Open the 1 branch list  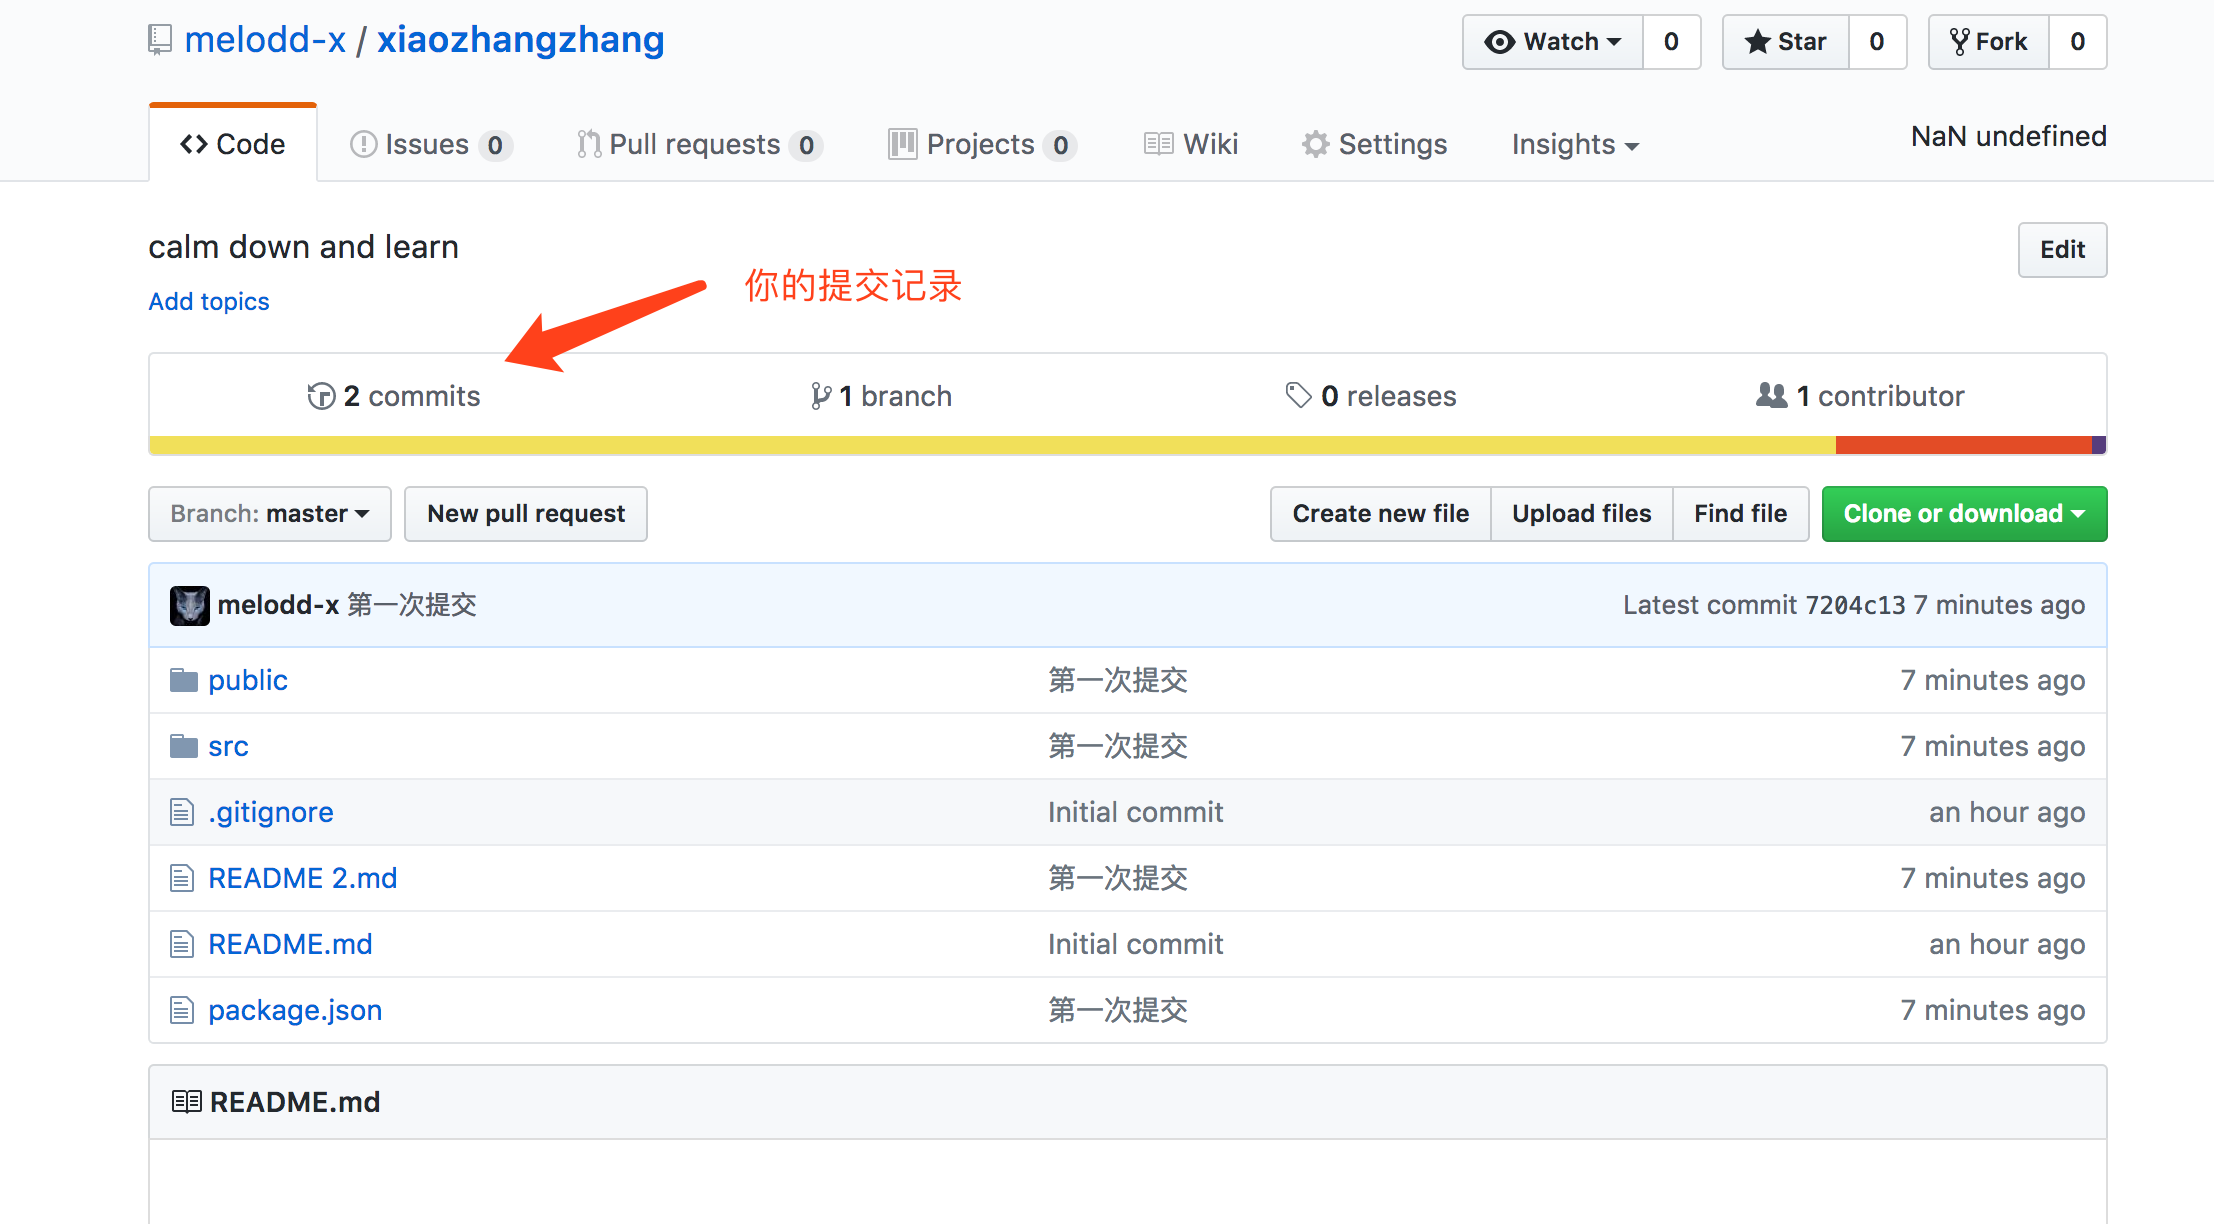pyautogui.click(x=881, y=396)
